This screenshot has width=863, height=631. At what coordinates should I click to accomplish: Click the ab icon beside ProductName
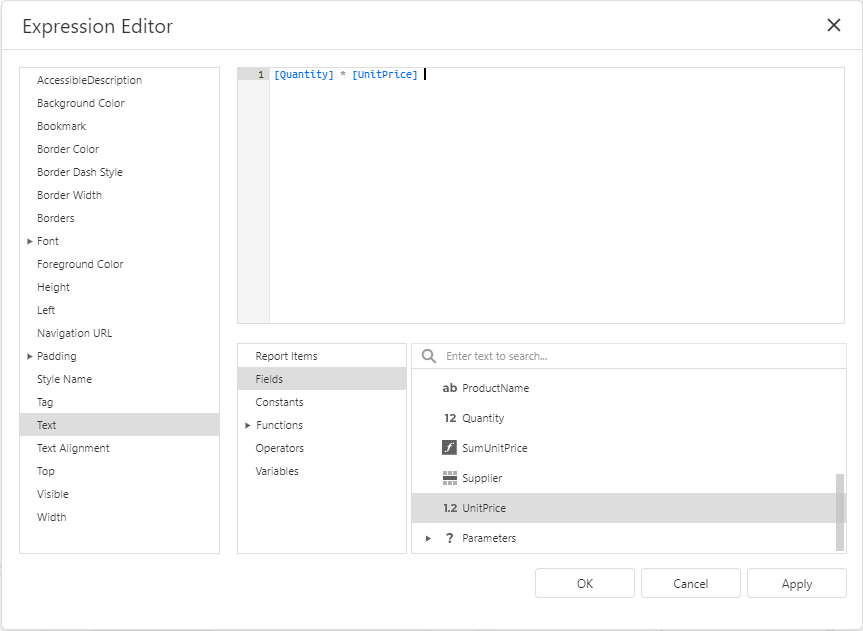[x=450, y=388]
